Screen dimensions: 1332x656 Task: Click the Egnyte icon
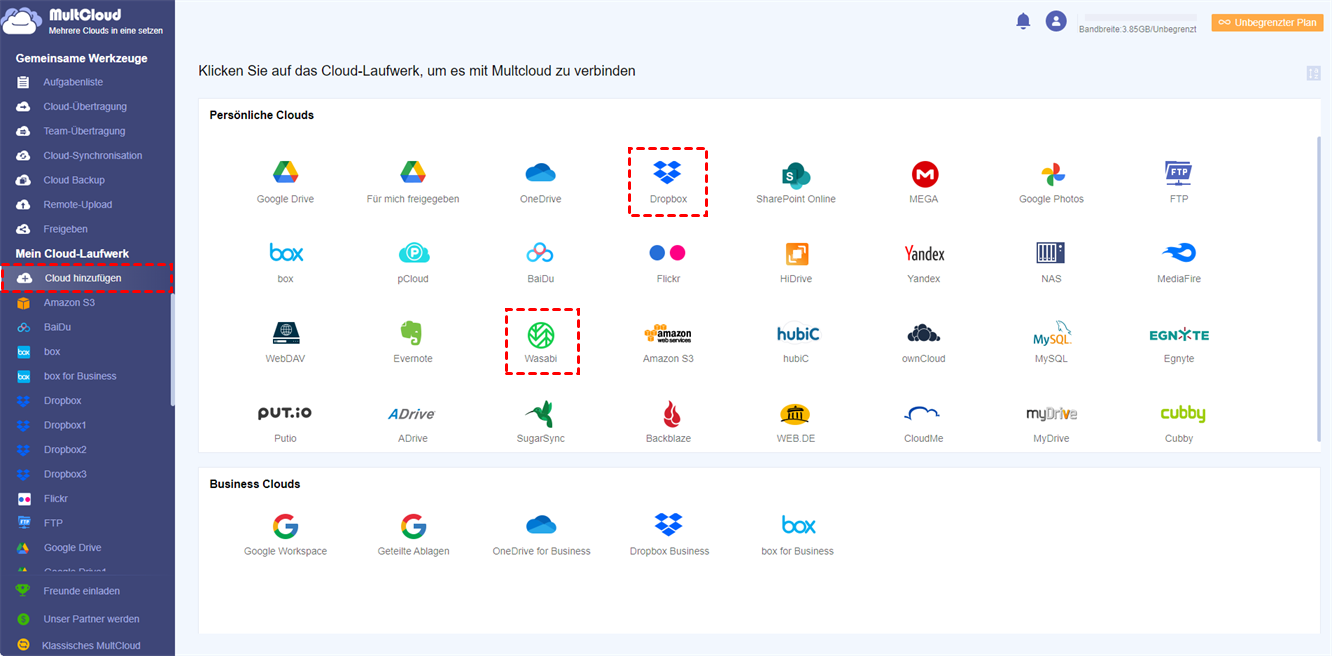coord(1179,334)
